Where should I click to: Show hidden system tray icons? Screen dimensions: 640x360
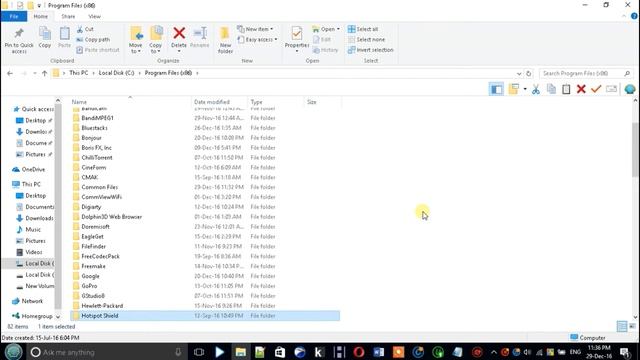click(494, 352)
